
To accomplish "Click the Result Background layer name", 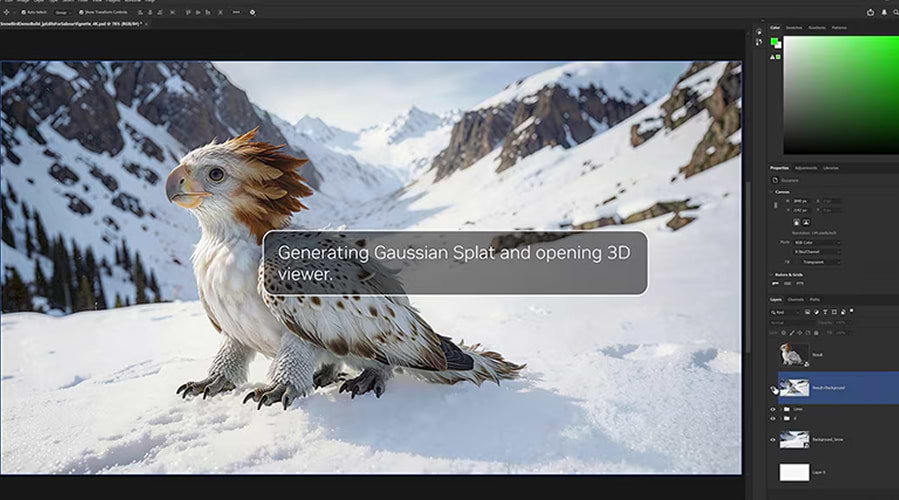I will 828,388.
